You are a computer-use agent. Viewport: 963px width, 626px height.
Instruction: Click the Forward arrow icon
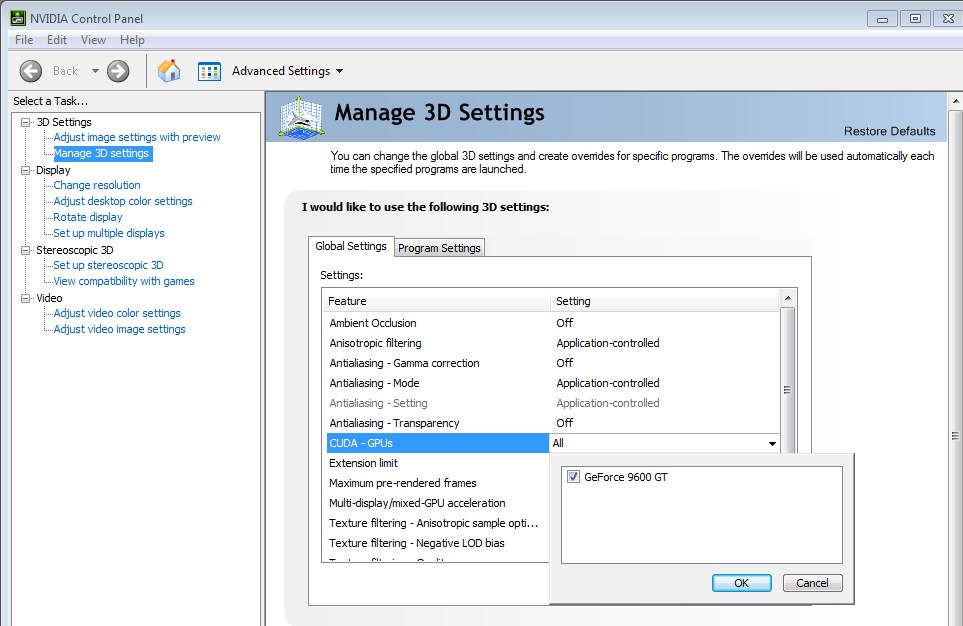click(x=118, y=71)
